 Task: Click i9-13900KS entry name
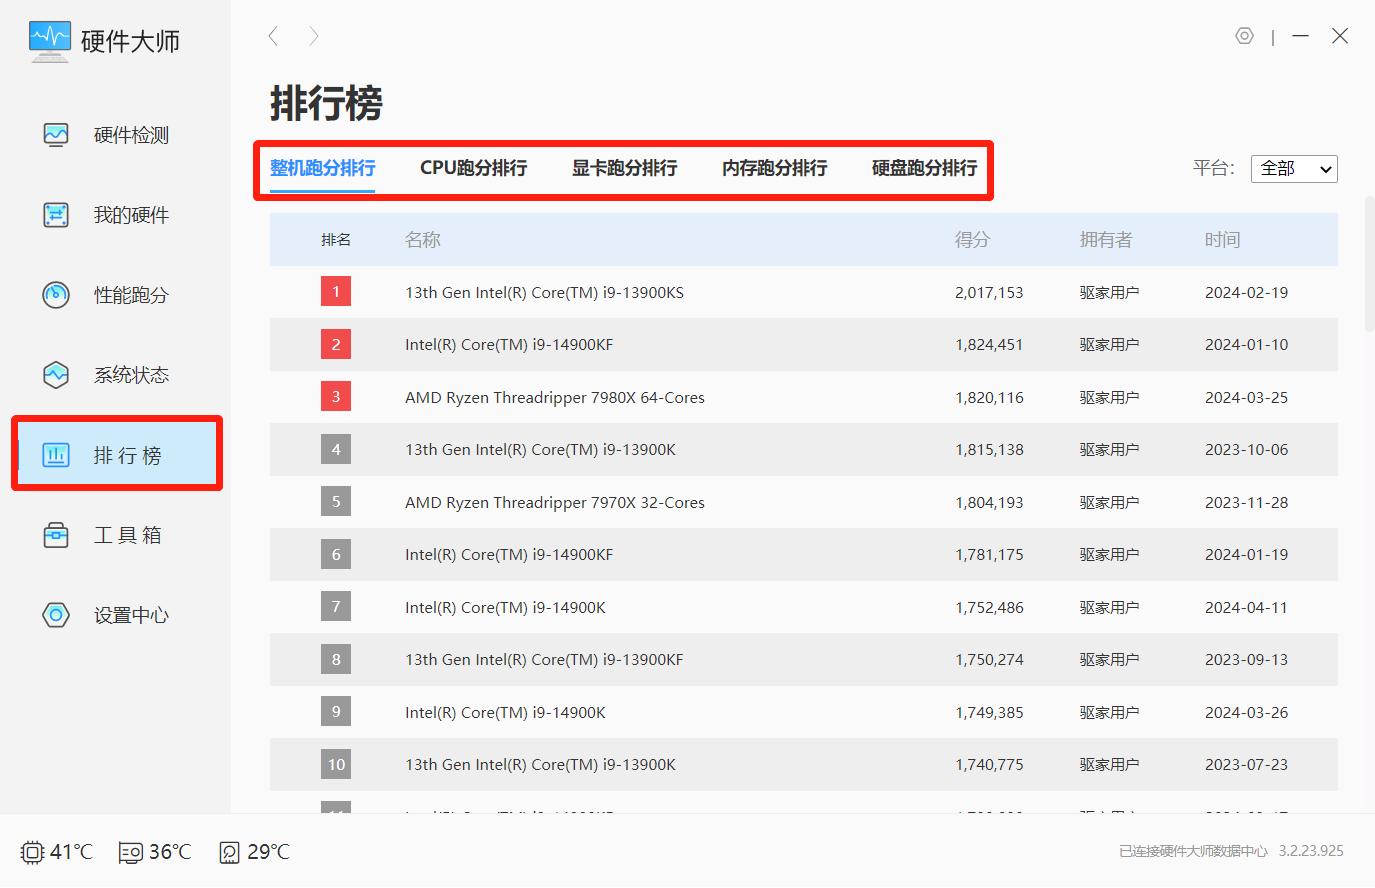[x=544, y=293]
